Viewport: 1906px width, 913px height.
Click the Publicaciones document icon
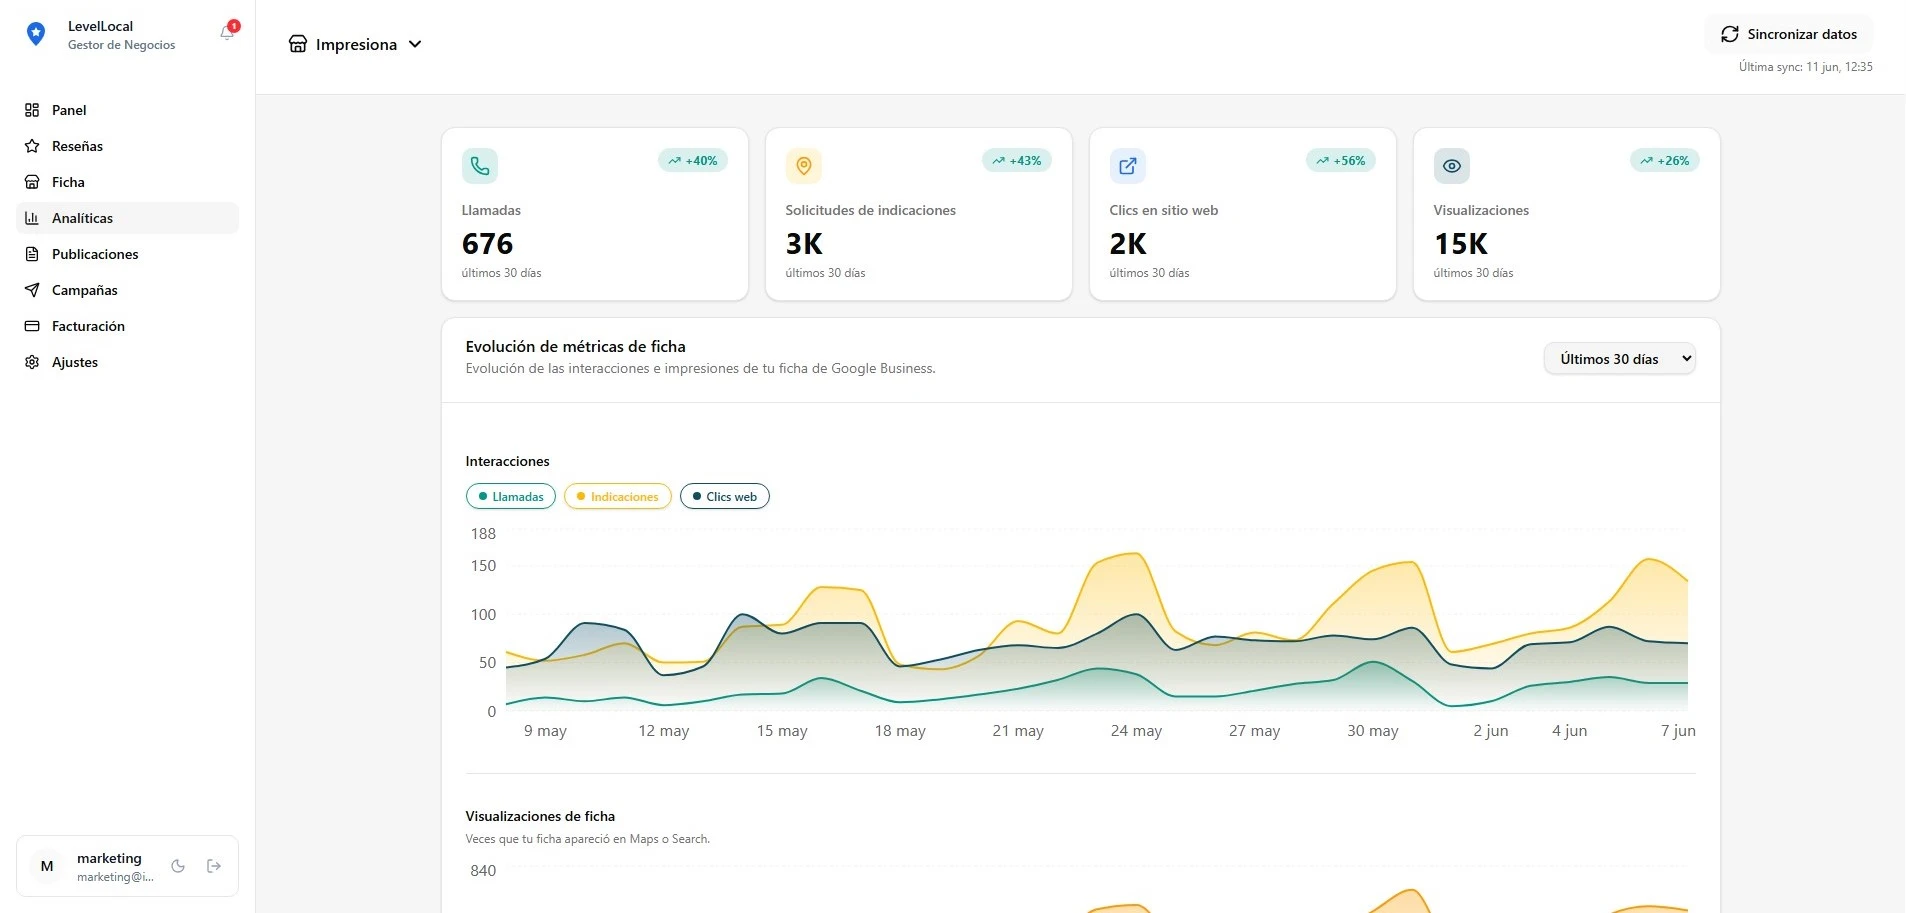(x=32, y=254)
